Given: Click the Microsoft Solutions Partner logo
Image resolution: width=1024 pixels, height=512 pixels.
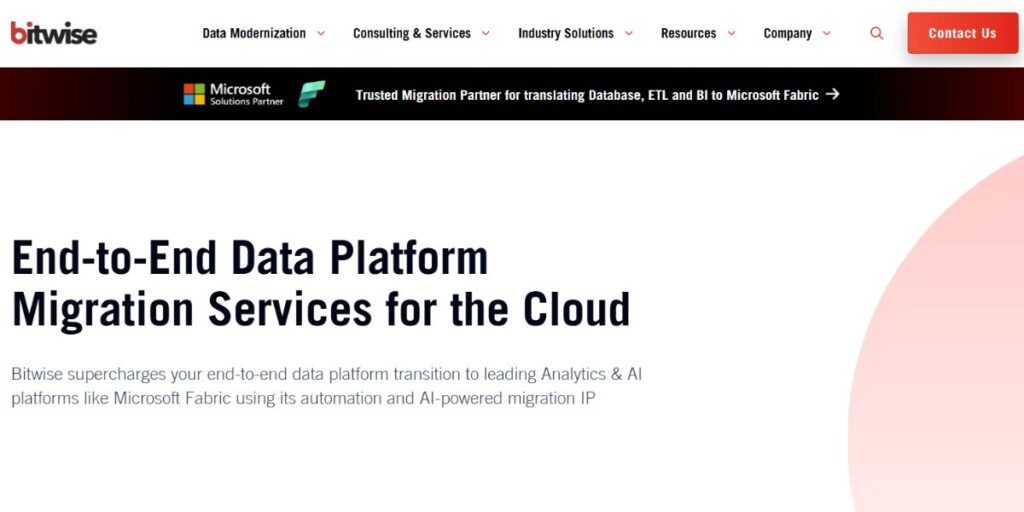Looking at the screenshot, I should (x=233, y=94).
